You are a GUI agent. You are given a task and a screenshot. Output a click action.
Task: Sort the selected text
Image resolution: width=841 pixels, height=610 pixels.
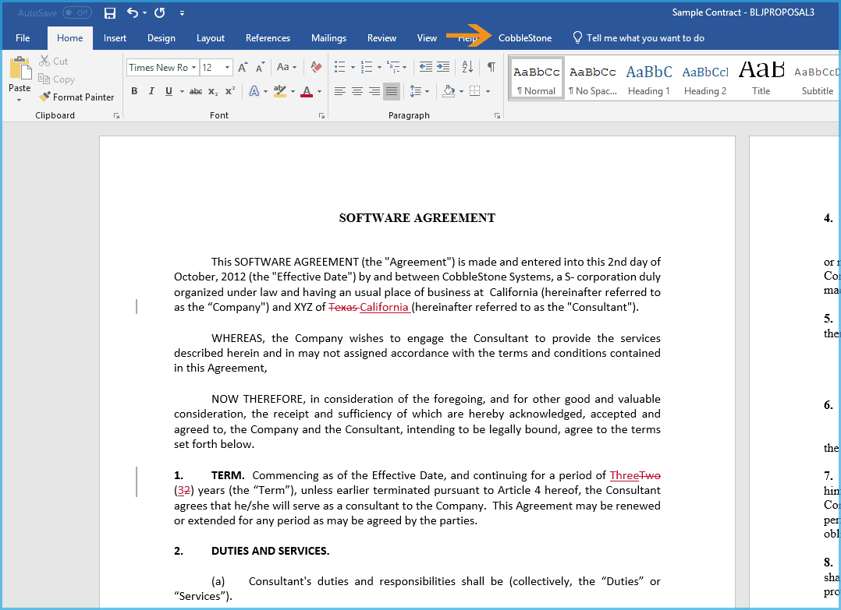pos(467,67)
